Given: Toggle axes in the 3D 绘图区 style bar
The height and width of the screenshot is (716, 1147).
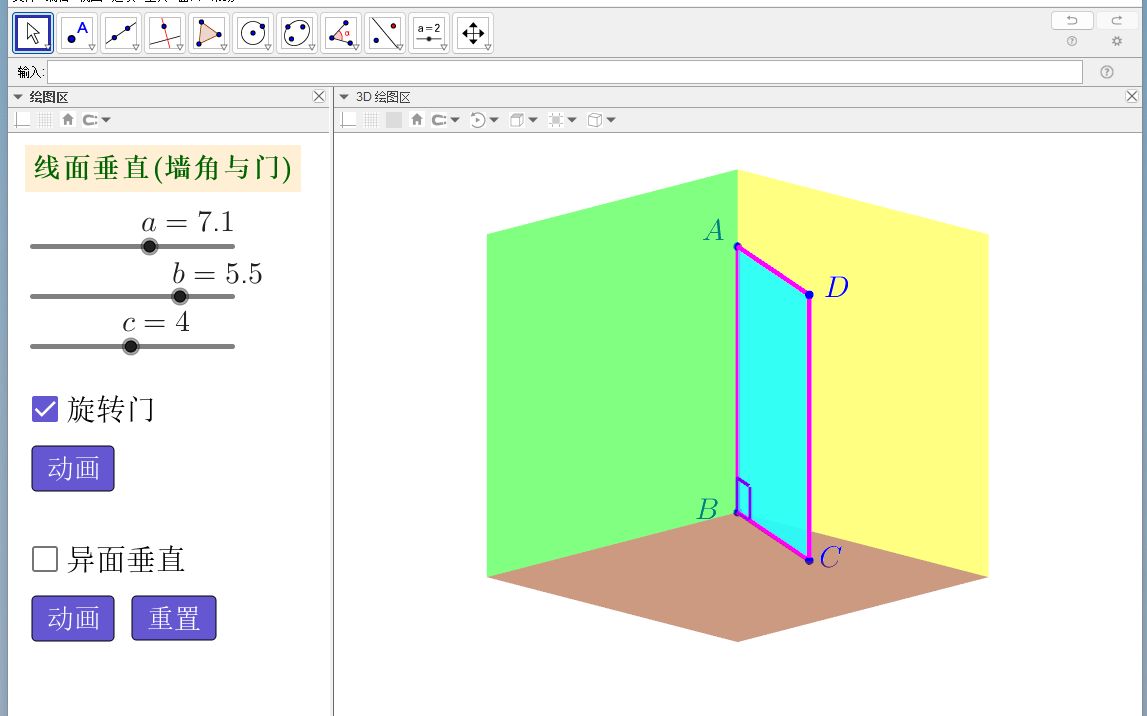Looking at the screenshot, I should 348,119.
